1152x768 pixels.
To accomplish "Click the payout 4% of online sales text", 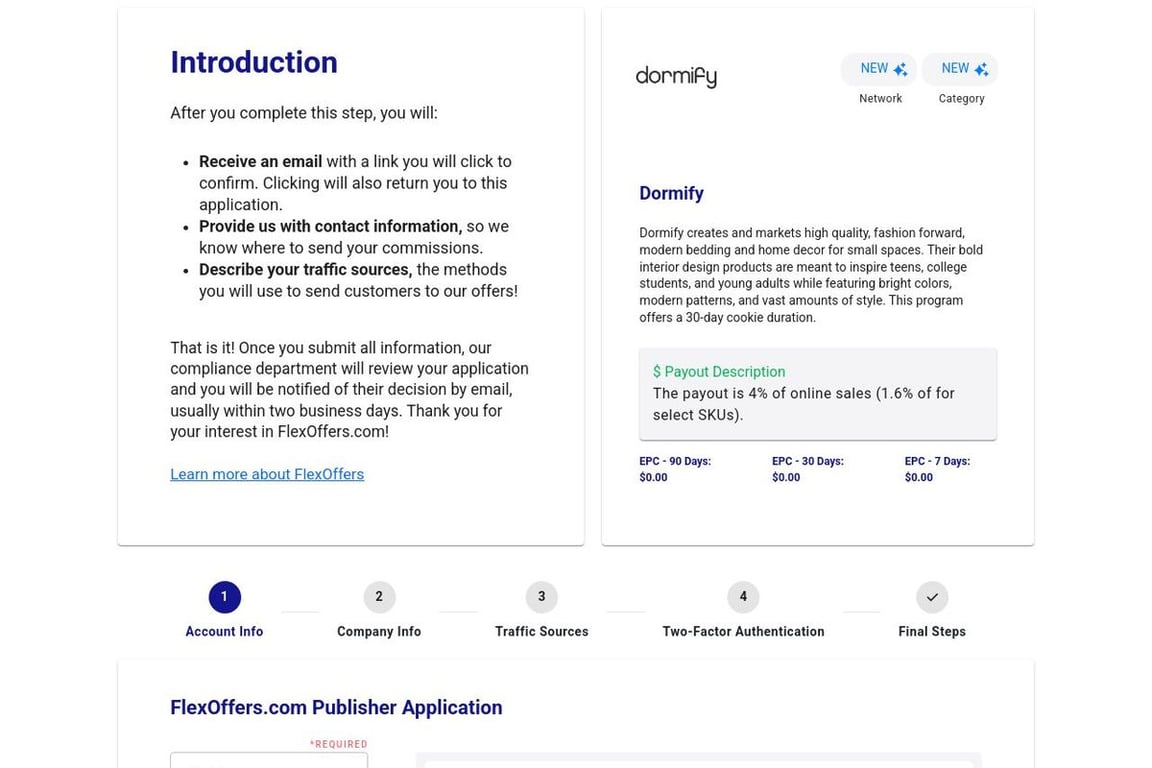I will click(804, 404).
